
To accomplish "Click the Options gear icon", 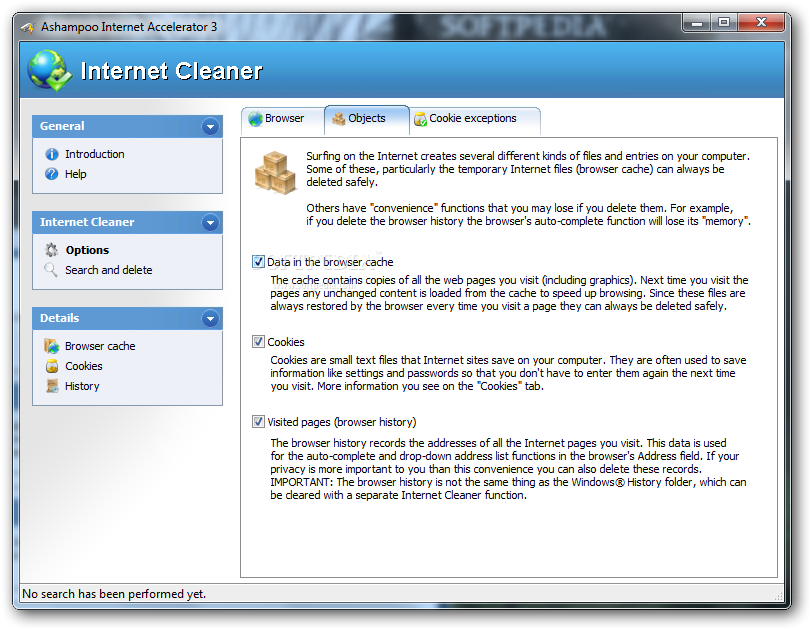I will [51, 250].
